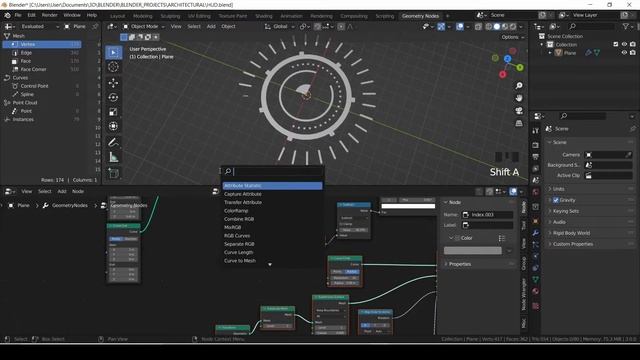The image size is (640, 360).
Task: Select the Rotate tool
Action: [x=113, y=98]
